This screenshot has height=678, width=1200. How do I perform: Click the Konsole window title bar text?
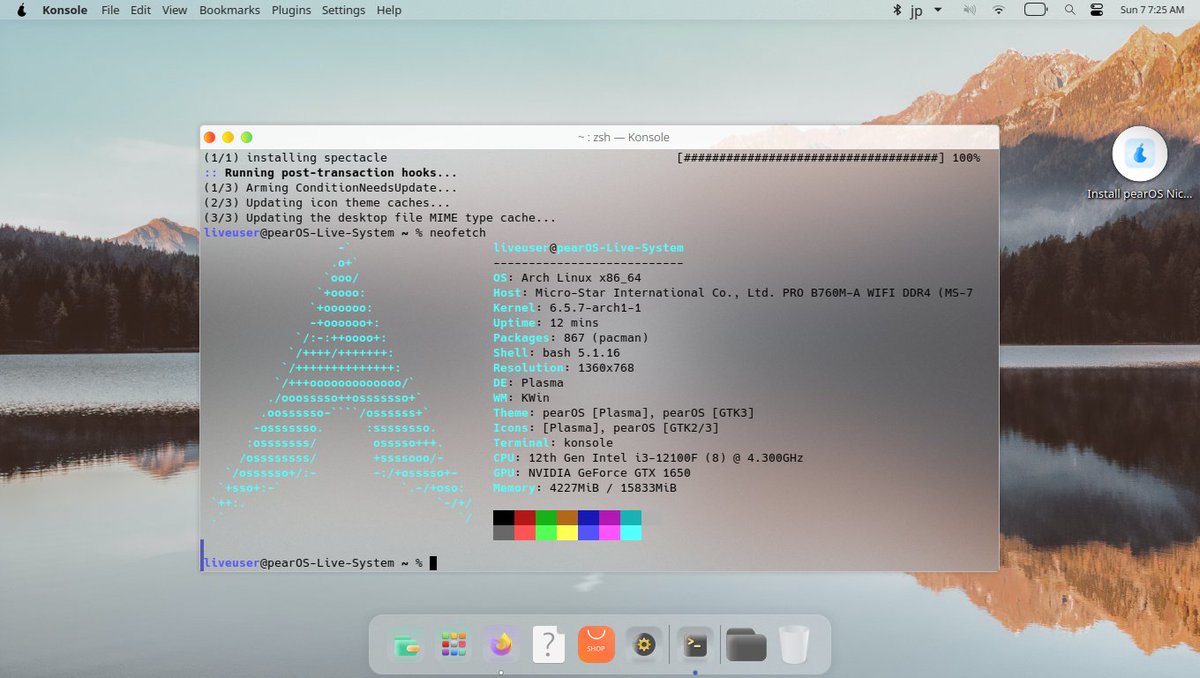pyautogui.click(x=623, y=137)
